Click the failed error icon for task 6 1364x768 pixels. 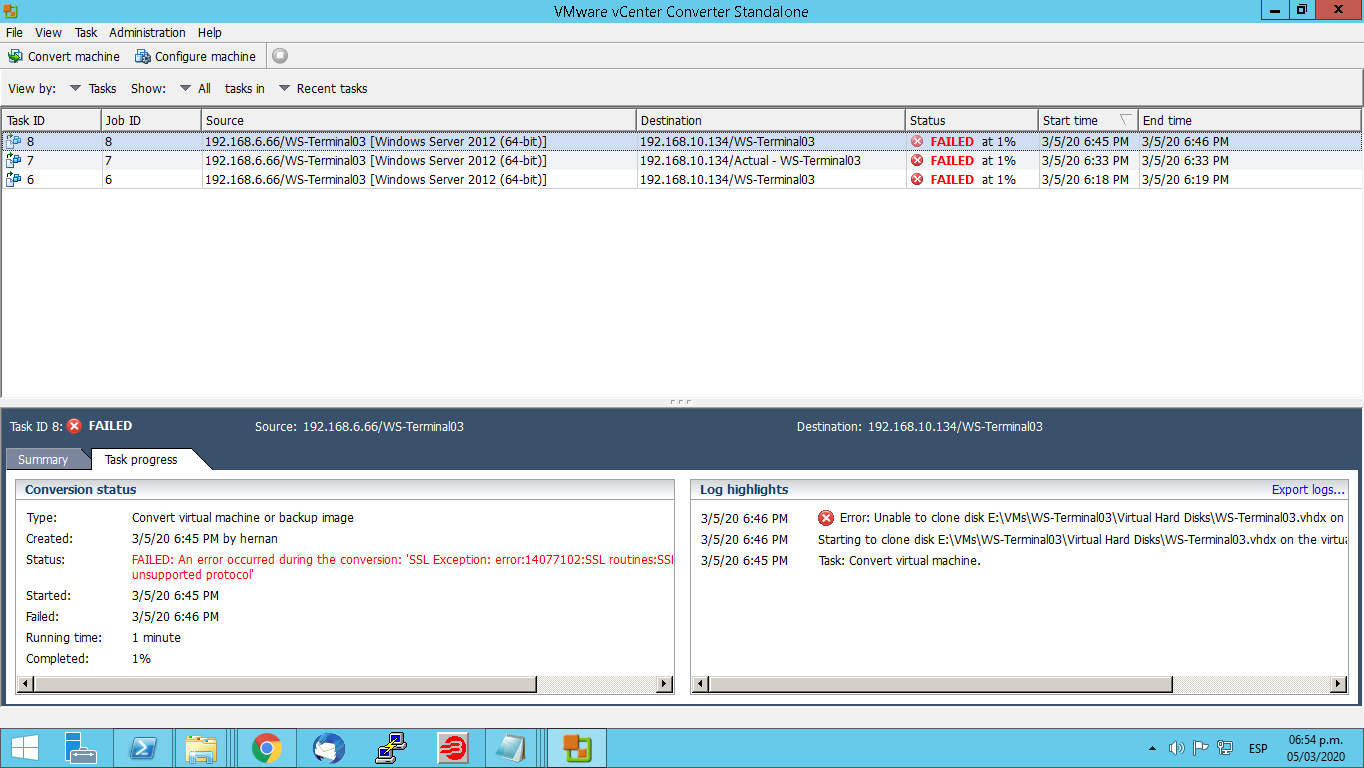tap(917, 179)
